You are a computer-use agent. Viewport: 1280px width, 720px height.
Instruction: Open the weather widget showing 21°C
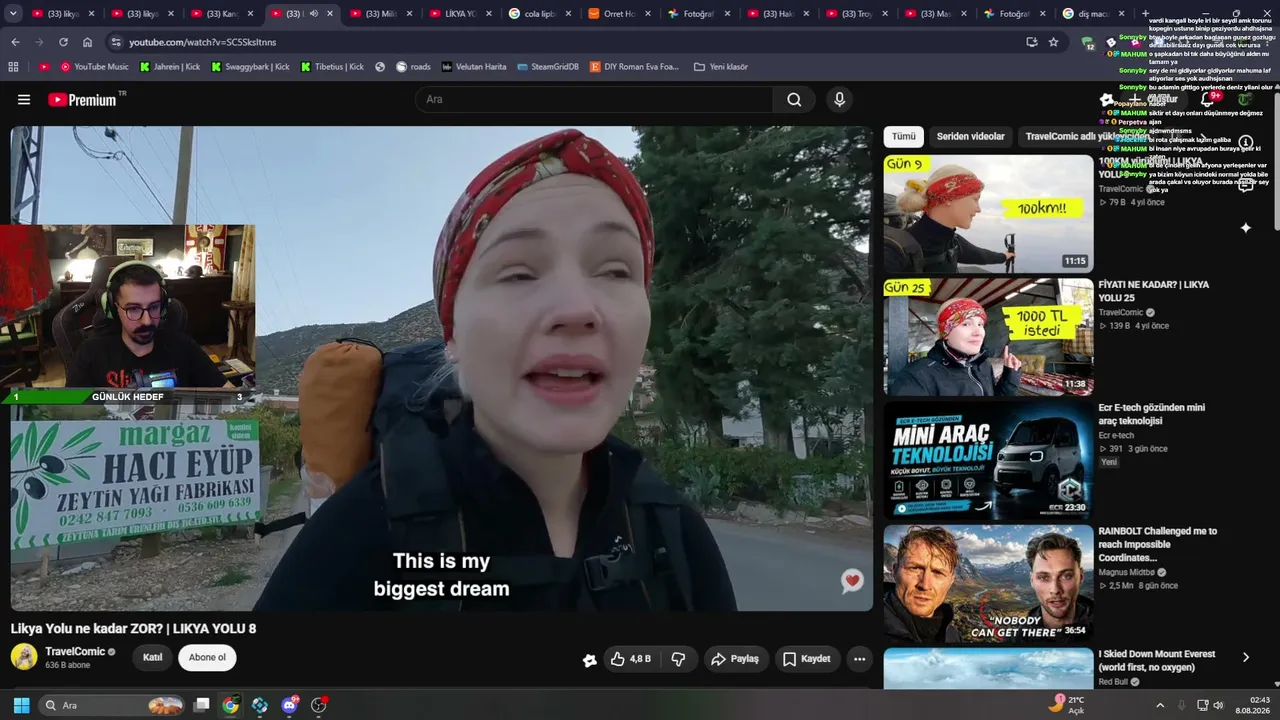(x=1066, y=705)
